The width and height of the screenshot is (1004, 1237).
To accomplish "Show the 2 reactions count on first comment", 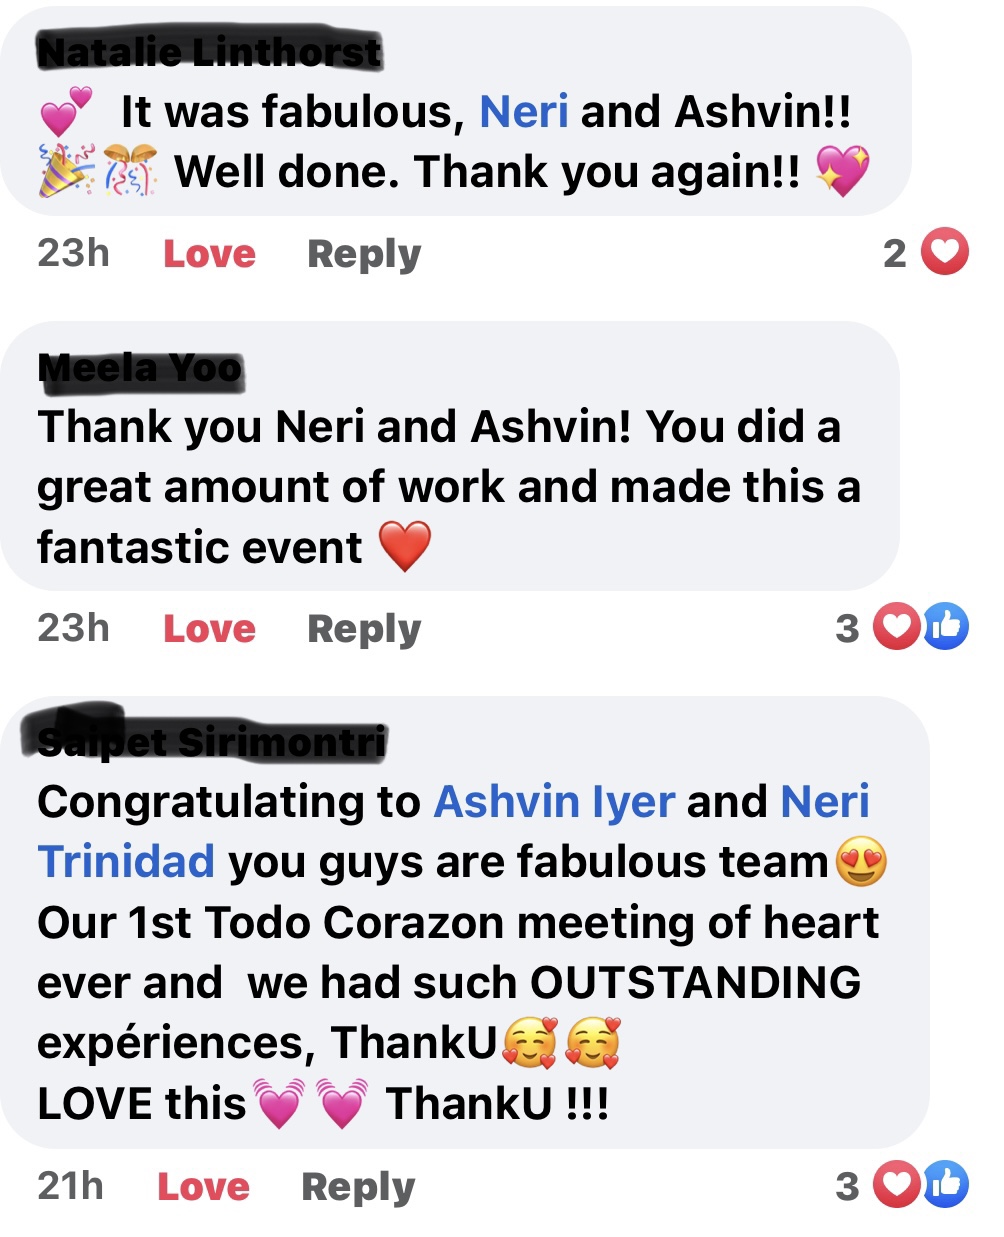I will 895,253.
